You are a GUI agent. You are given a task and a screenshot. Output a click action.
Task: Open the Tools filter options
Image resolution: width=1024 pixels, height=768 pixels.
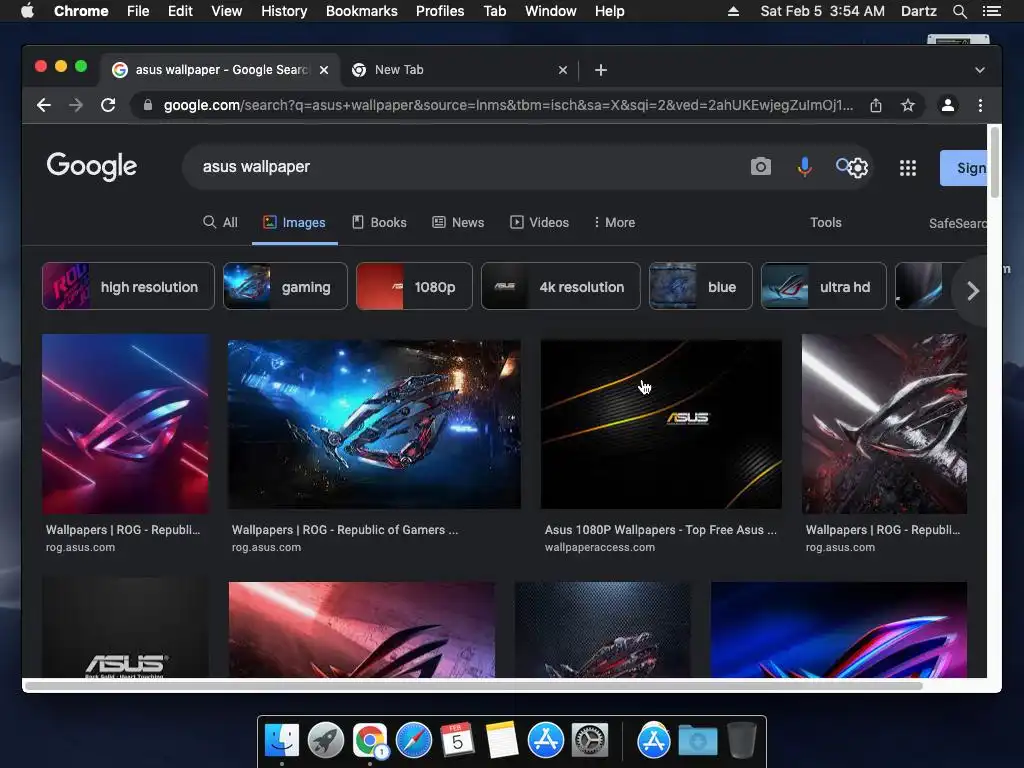pos(825,223)
